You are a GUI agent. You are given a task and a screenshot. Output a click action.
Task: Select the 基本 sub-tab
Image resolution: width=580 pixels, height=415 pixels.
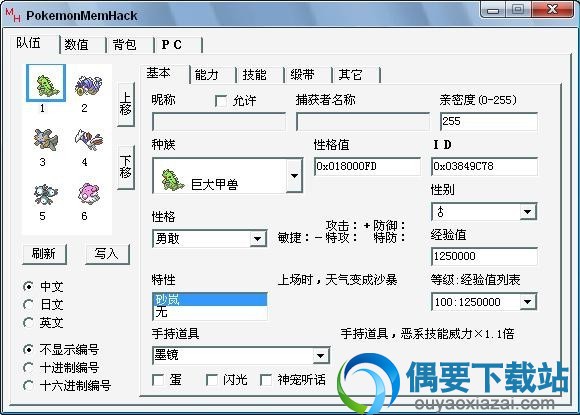[x=165, y=74]
